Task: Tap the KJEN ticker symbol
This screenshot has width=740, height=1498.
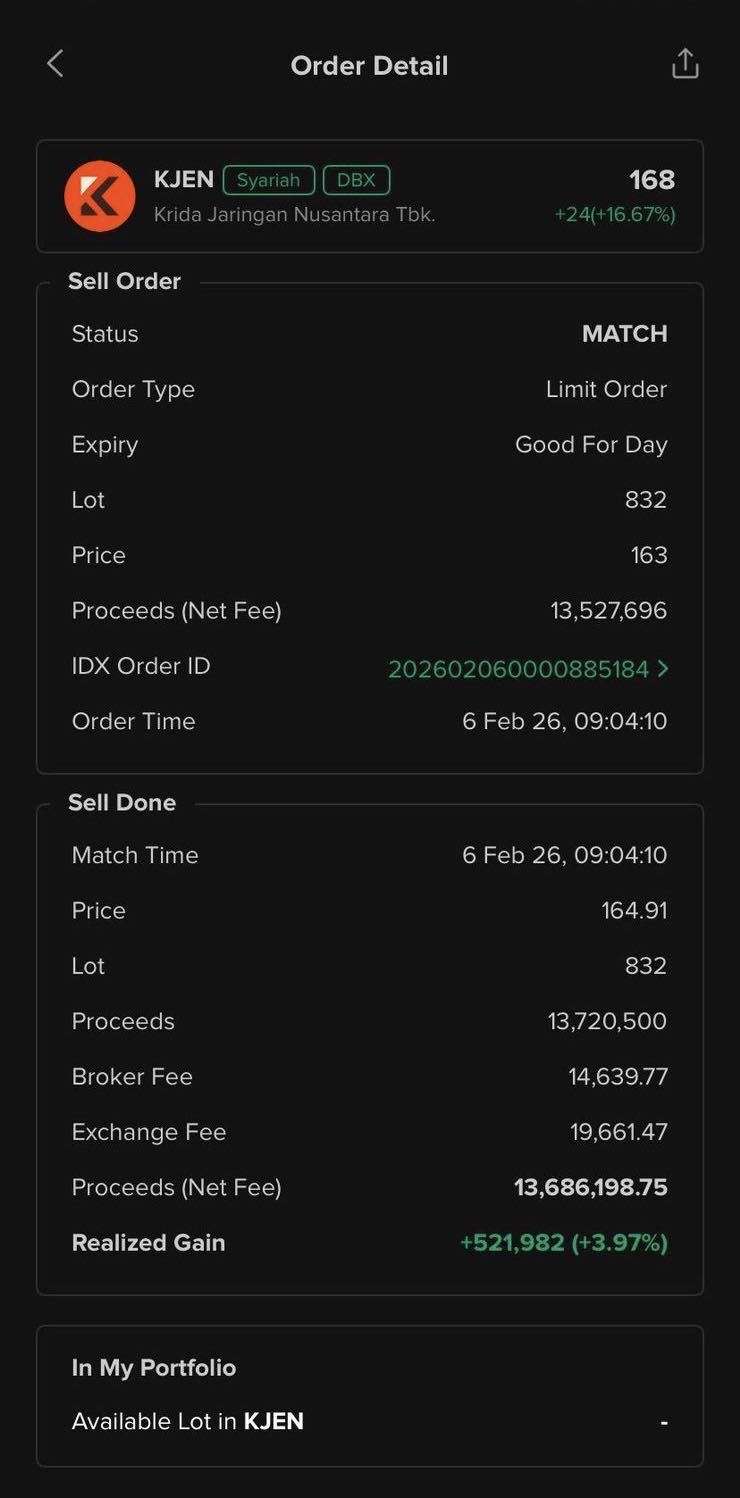Action: (184, 180)
